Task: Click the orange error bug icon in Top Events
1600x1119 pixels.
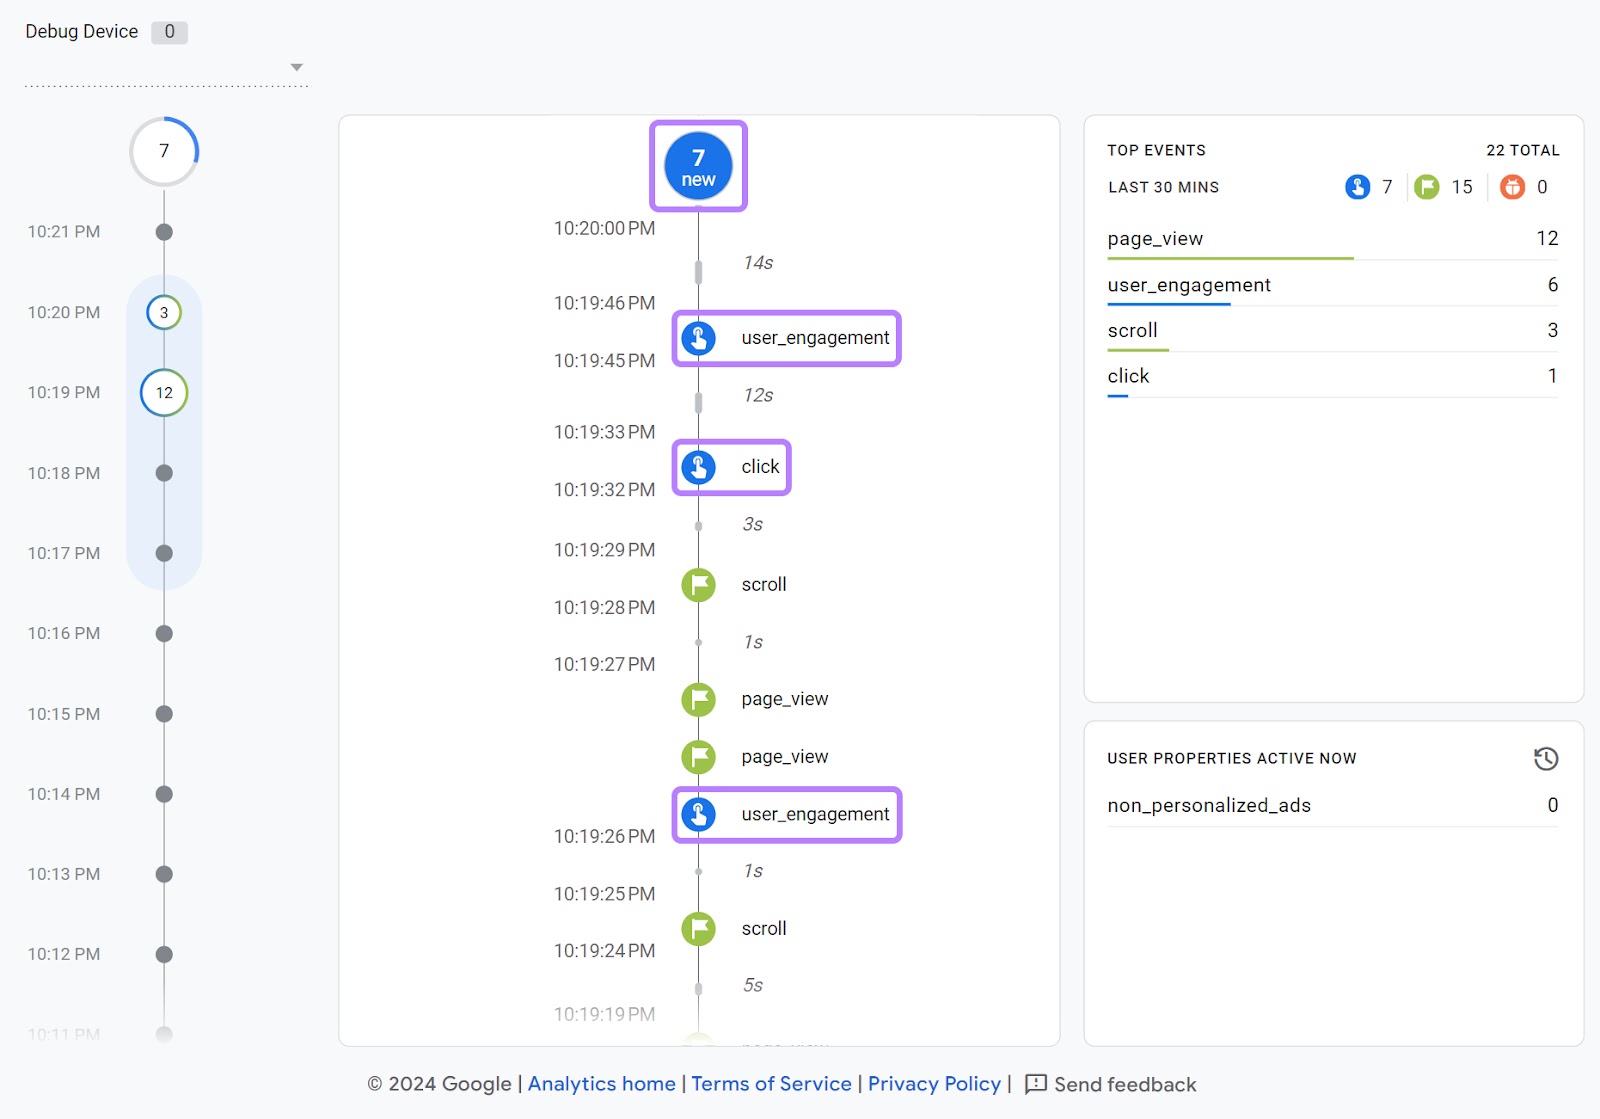Action: click(x=1513, y=187)
